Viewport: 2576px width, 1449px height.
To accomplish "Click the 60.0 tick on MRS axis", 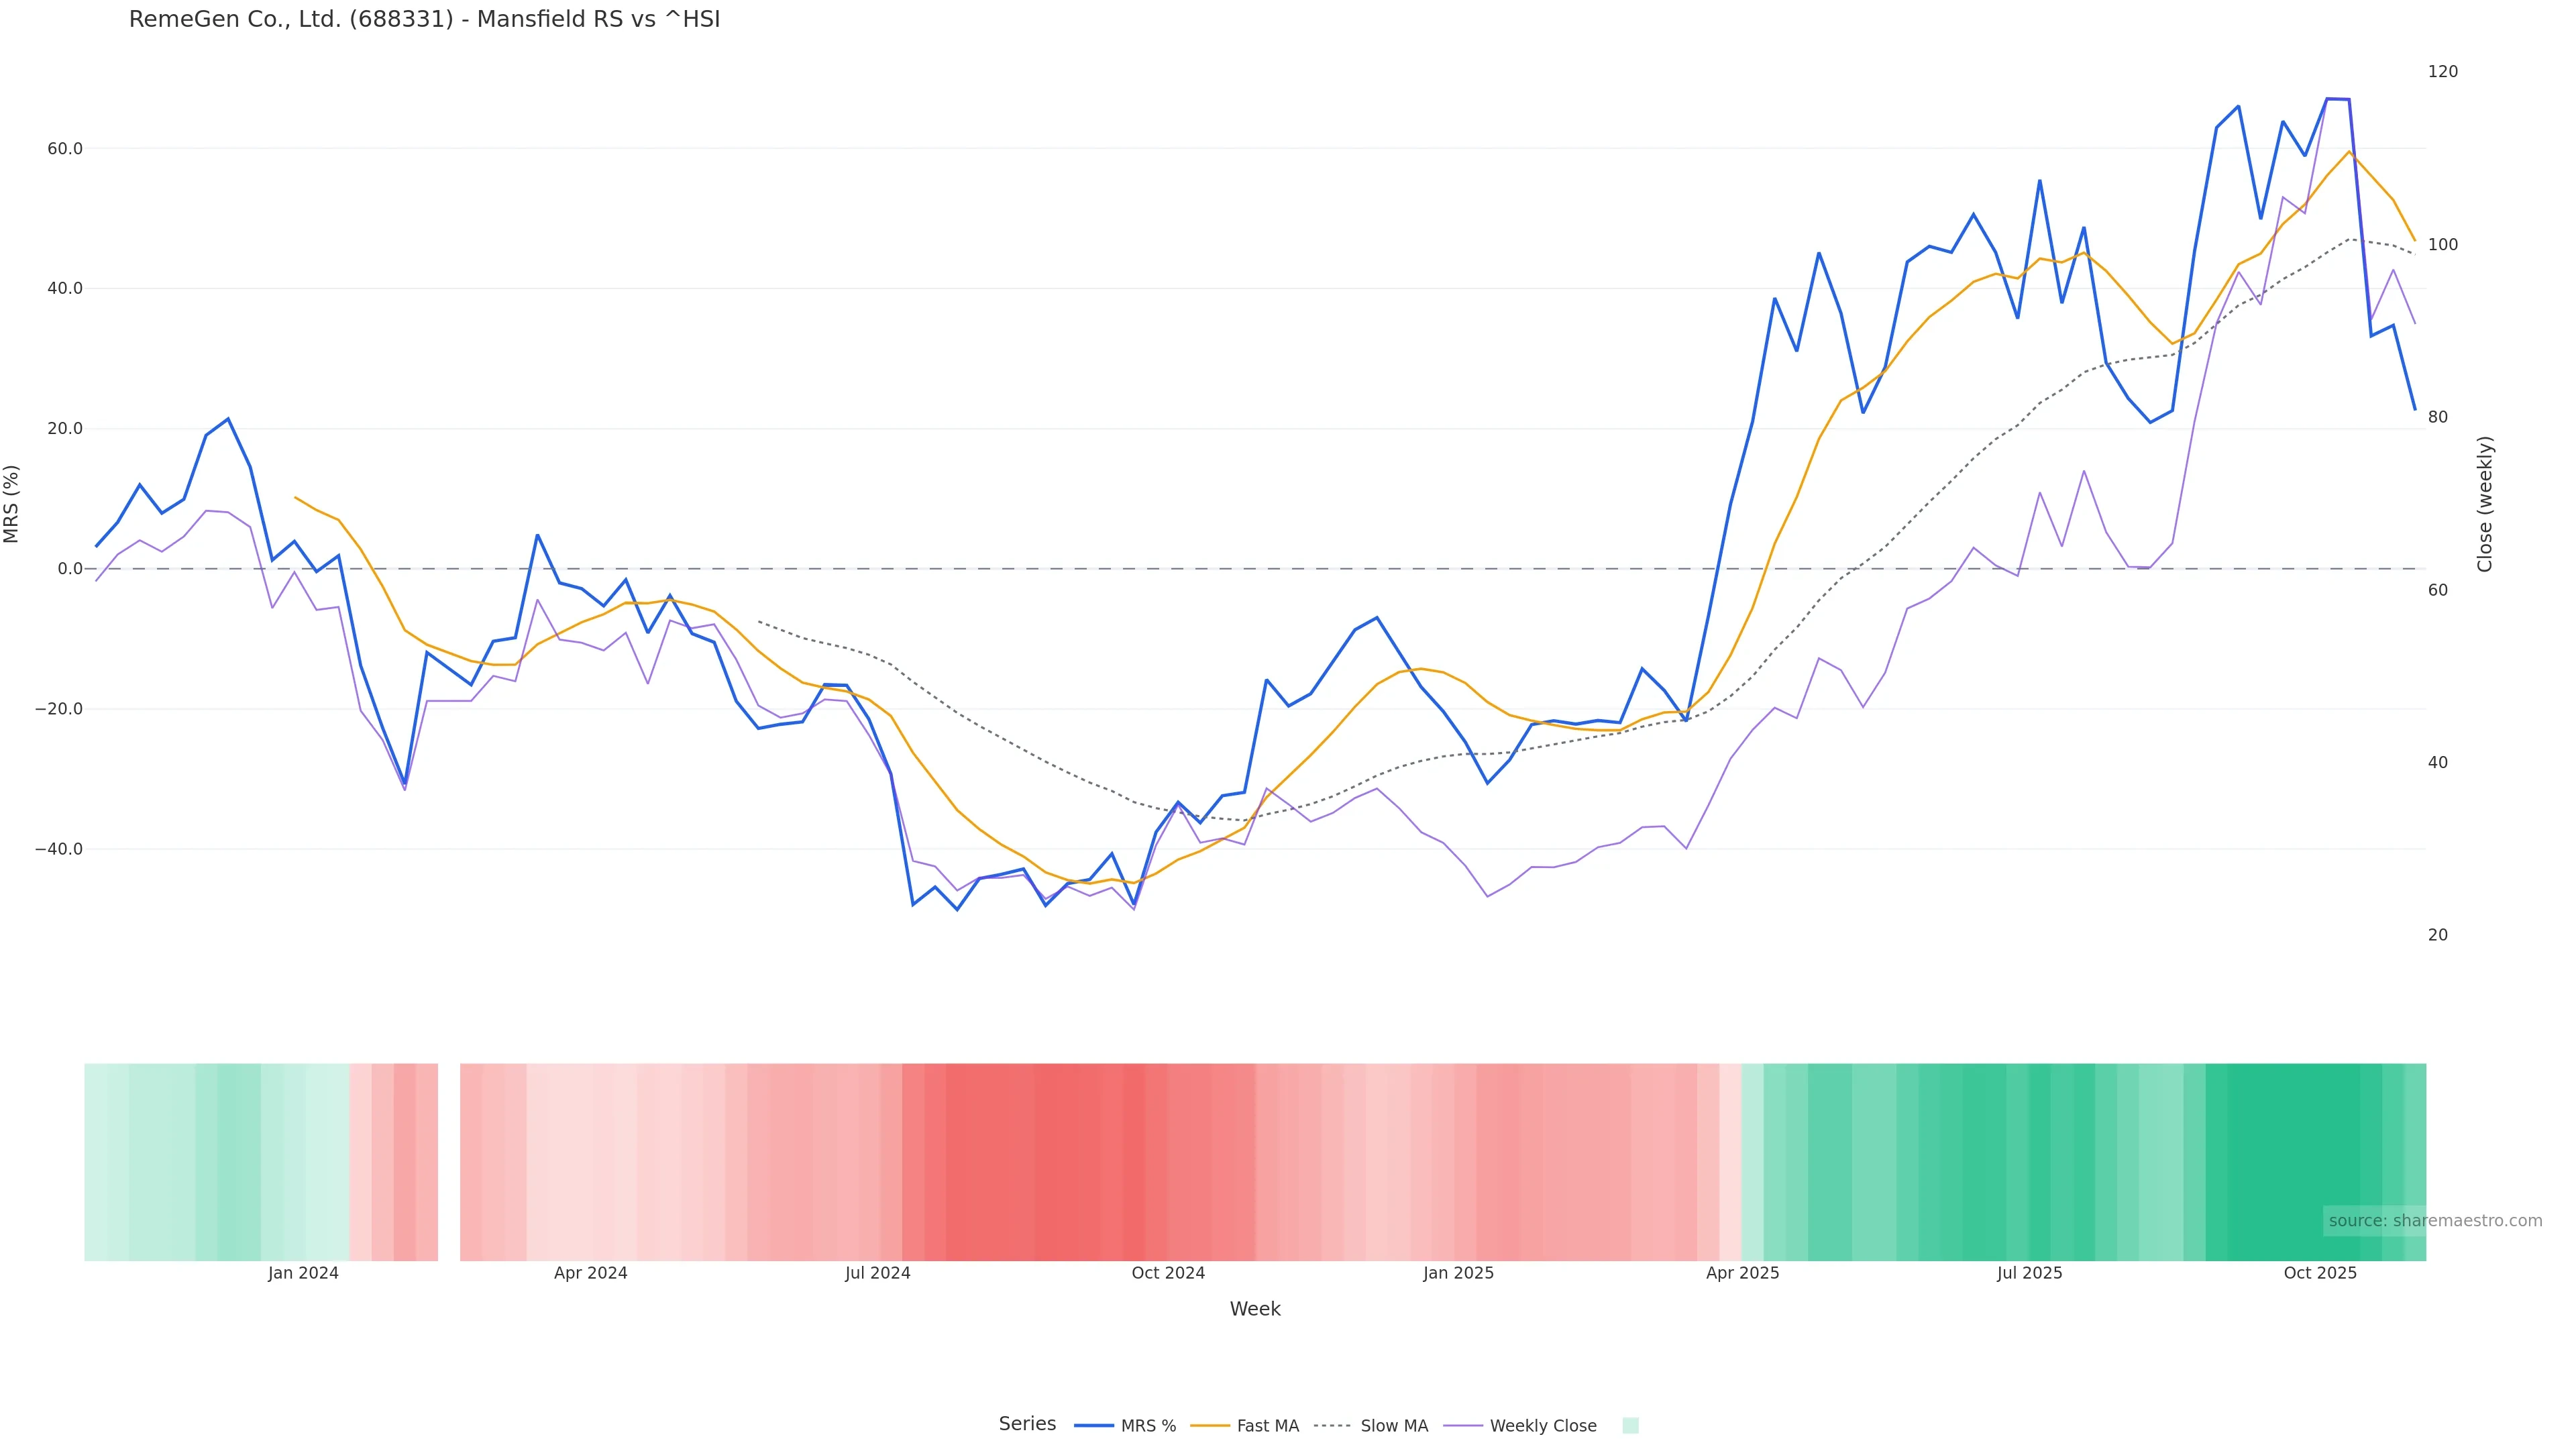I will coord(65,149).
